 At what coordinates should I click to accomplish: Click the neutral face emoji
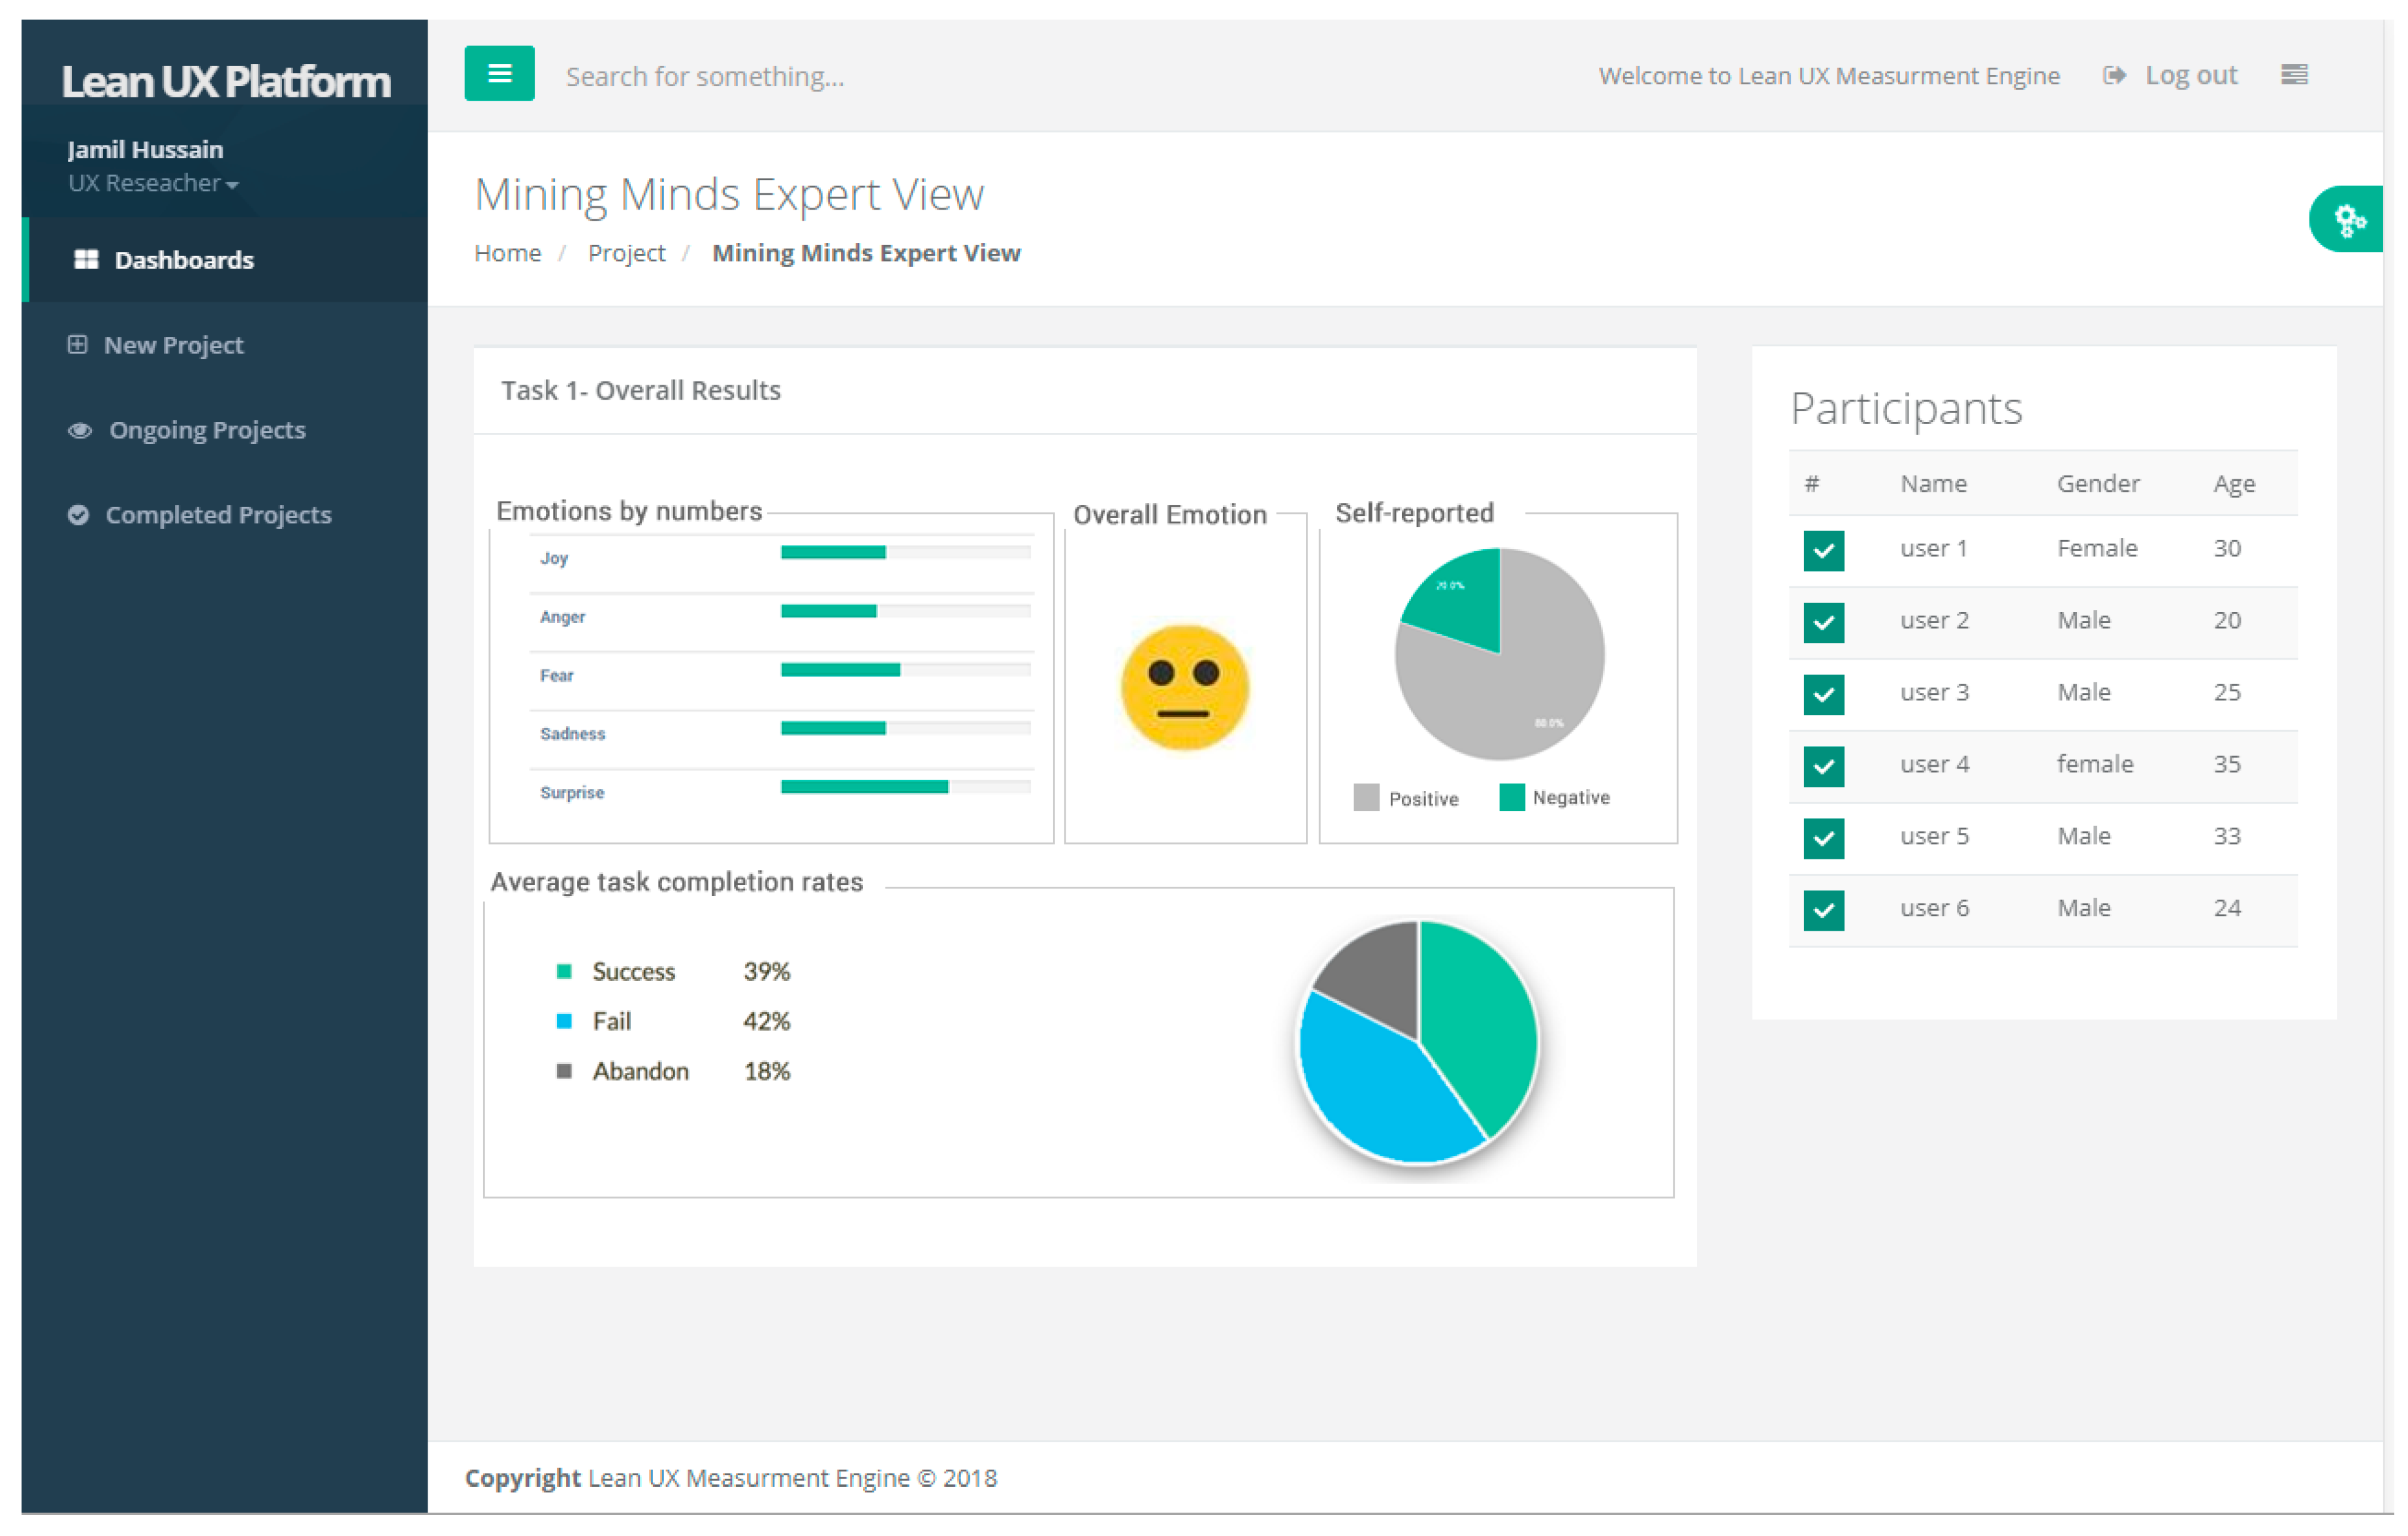[1185, 688]
